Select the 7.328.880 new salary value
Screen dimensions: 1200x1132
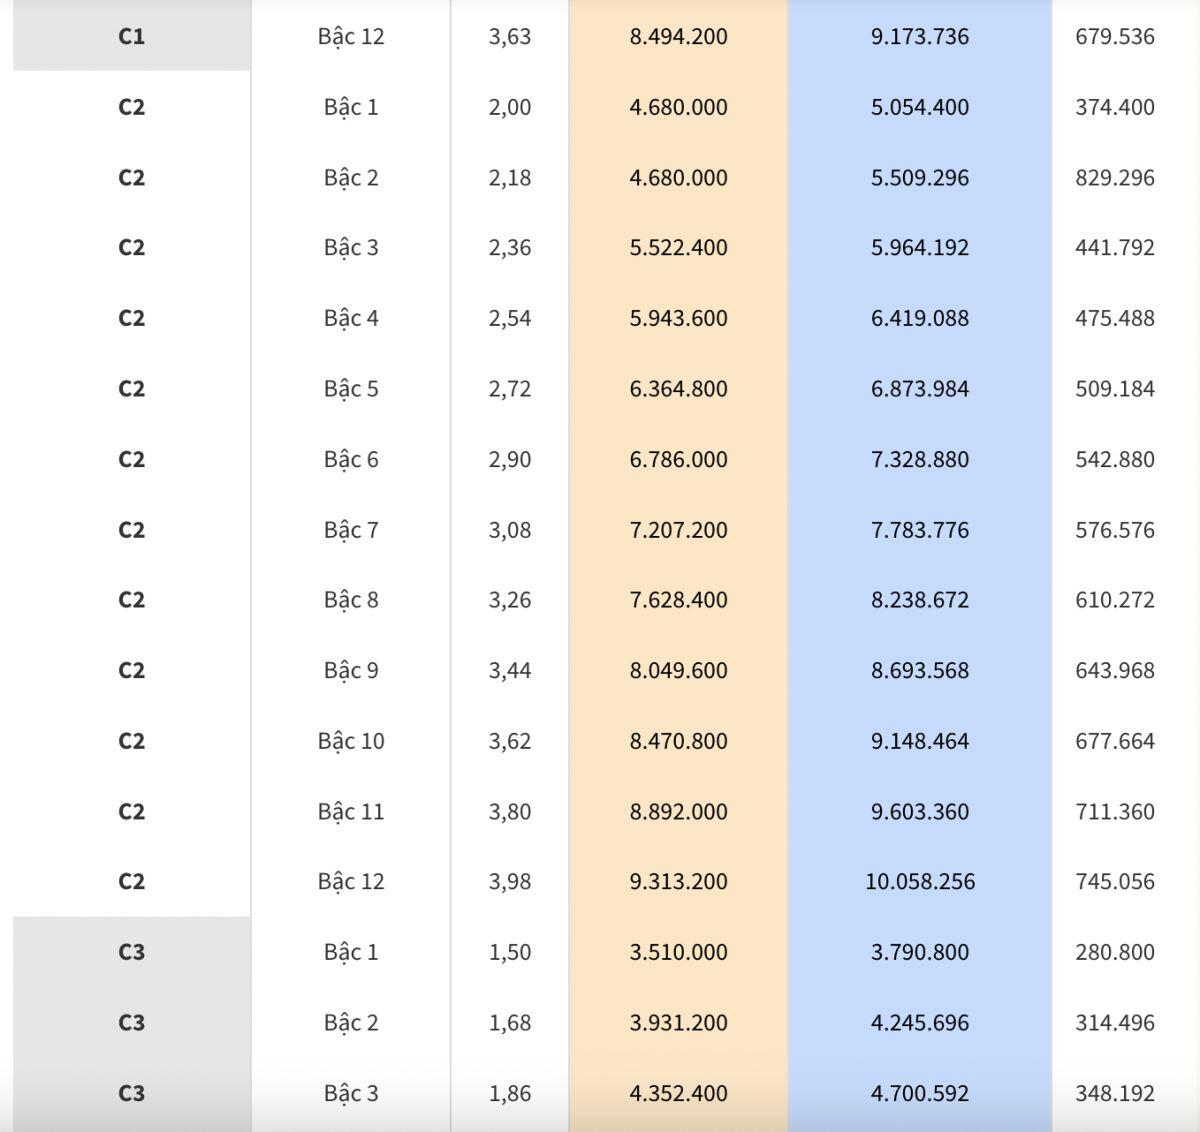pyautogui.click(x=920, y=459)
